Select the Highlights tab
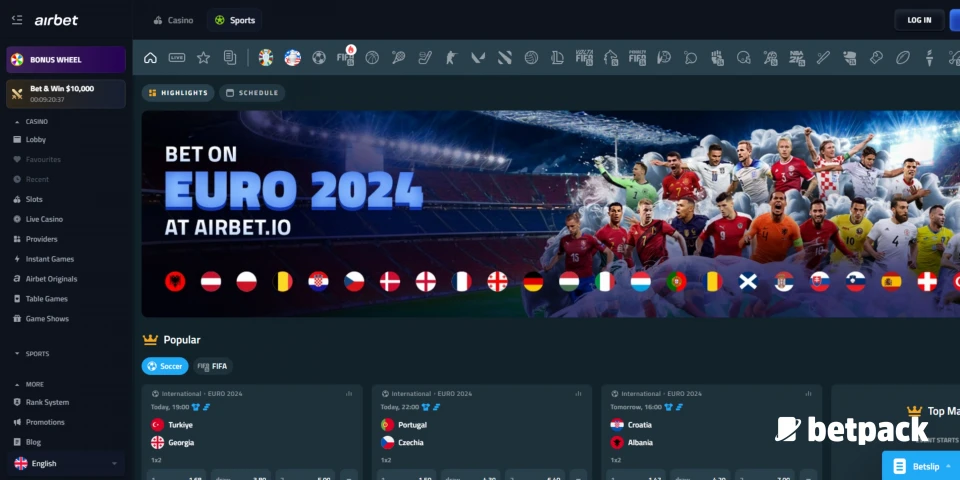Screen dimensions: 960x480 click(178, 93)
